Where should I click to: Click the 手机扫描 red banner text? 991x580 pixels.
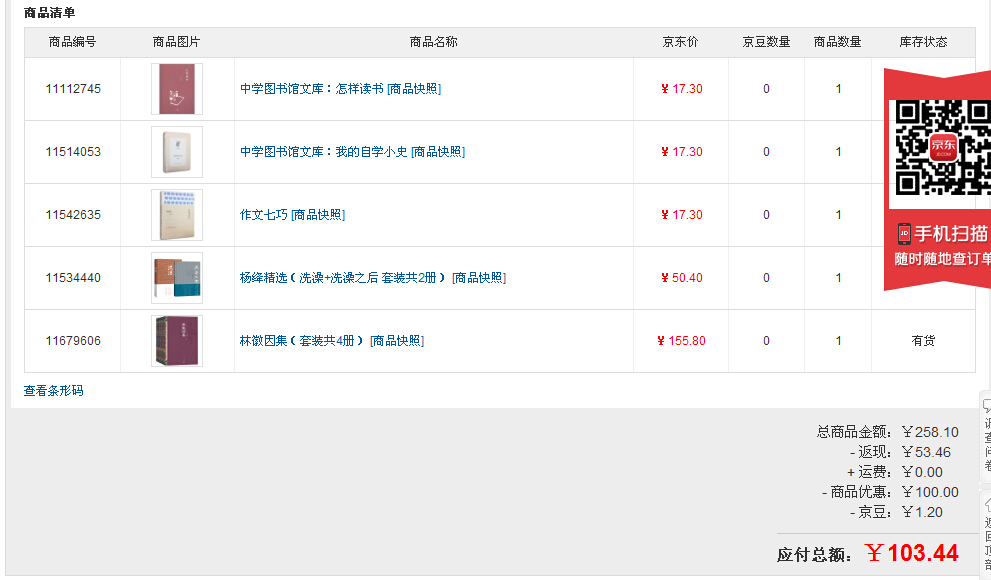pyautogui.click(x=951, y=234)
